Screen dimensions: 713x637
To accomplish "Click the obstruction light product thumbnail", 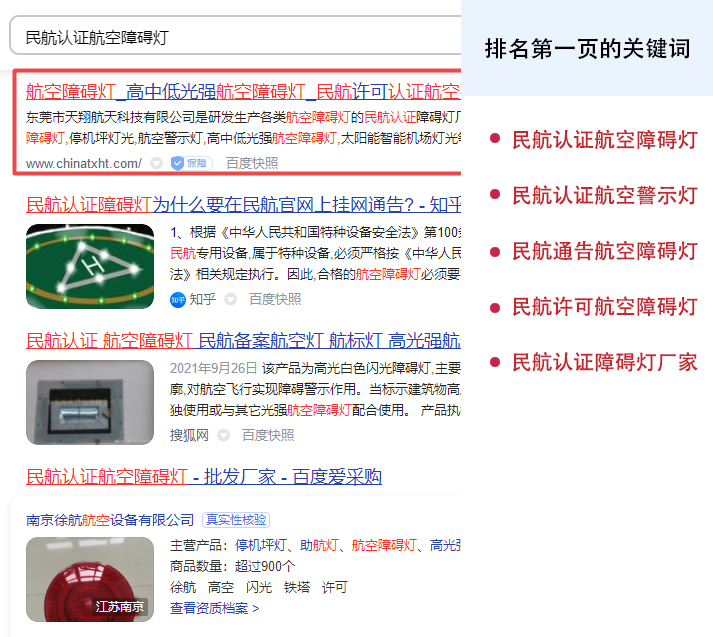I will pyautogui.click(x=90, y=402).
